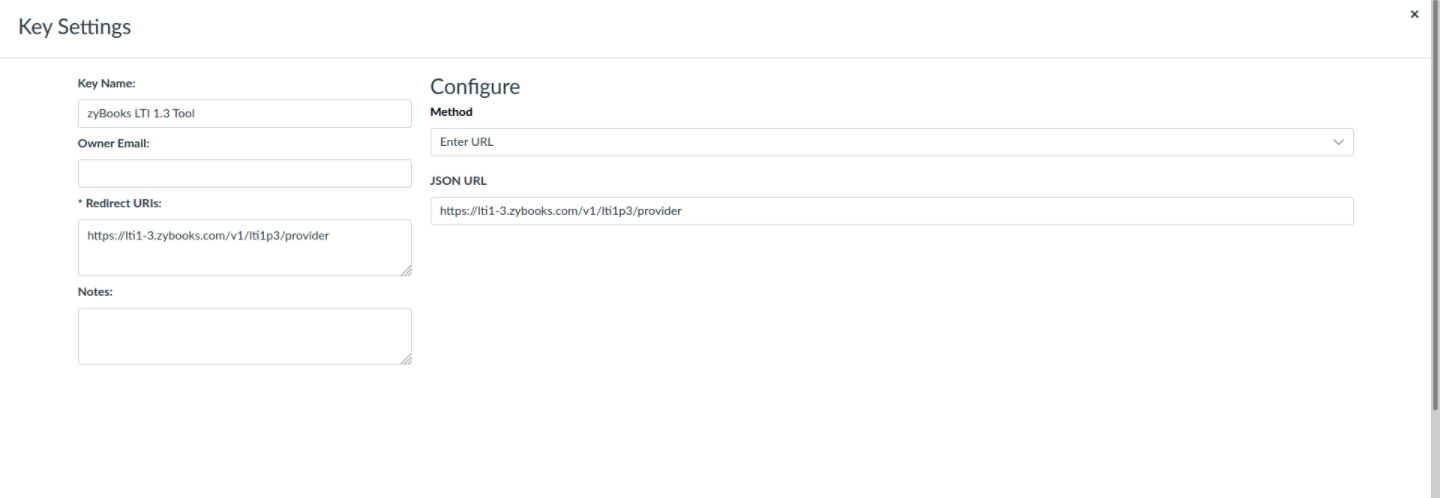The height and width of the screenshot is (498, 1440).
Task: Click the required asterisk before Redirect URIs
Action: click(80, 204)
